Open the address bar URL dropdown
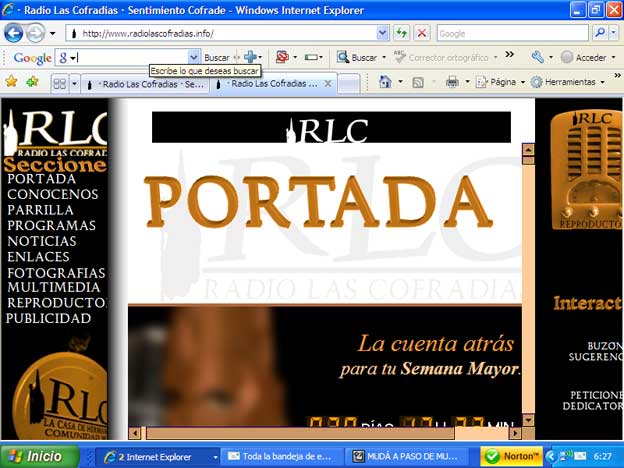Screen dimensions: 624x468 [x=382, y=33]
